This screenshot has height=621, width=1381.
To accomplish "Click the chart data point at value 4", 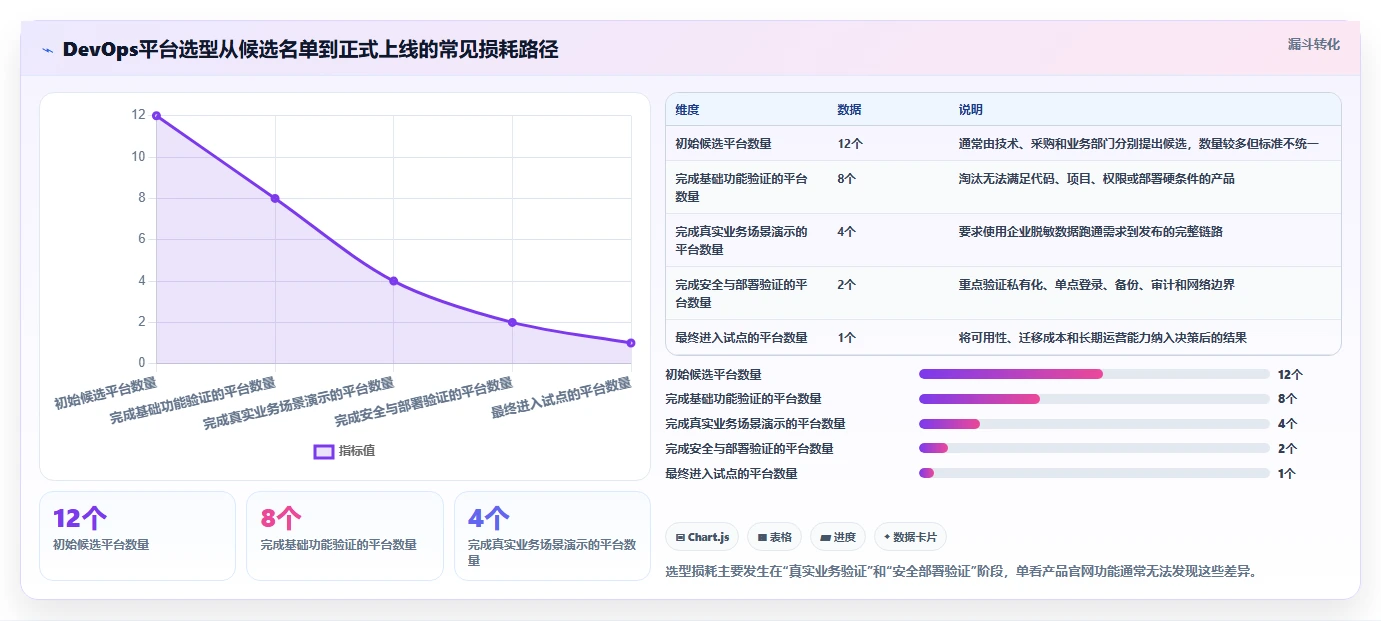I will tap(394, 281).
